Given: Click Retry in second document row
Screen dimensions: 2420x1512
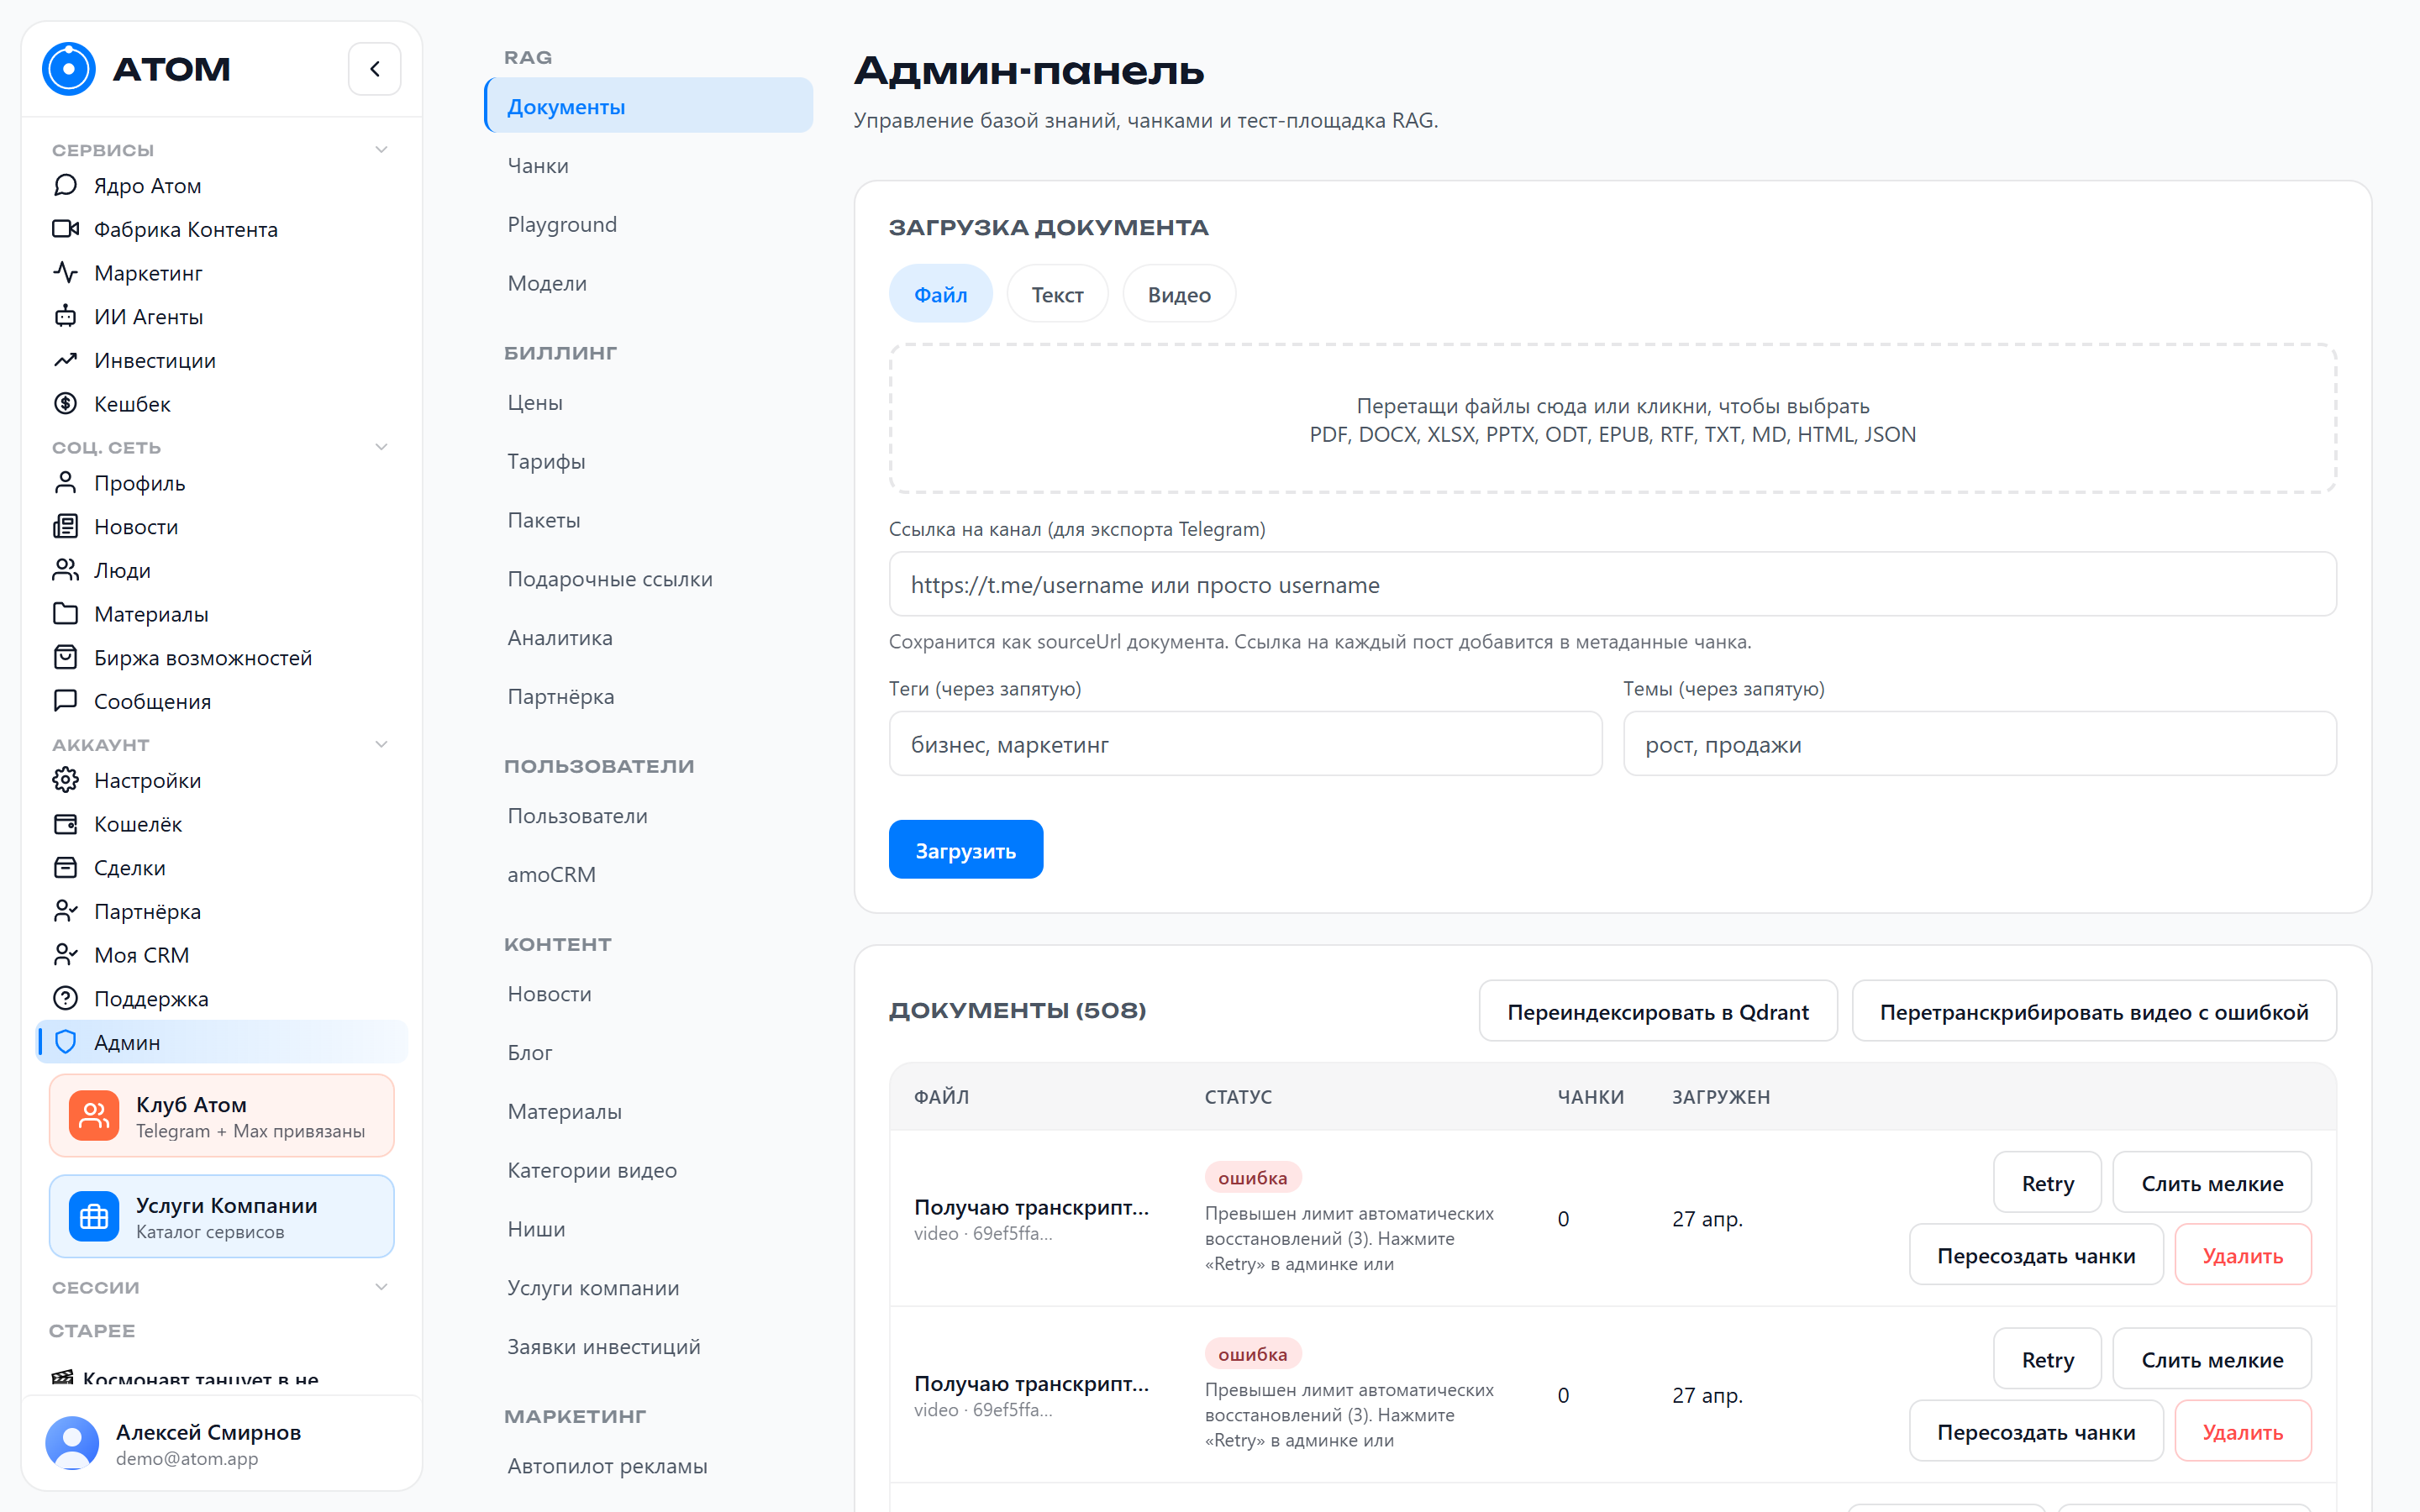Looking at the screenshot, I should pos(2047,1359).
